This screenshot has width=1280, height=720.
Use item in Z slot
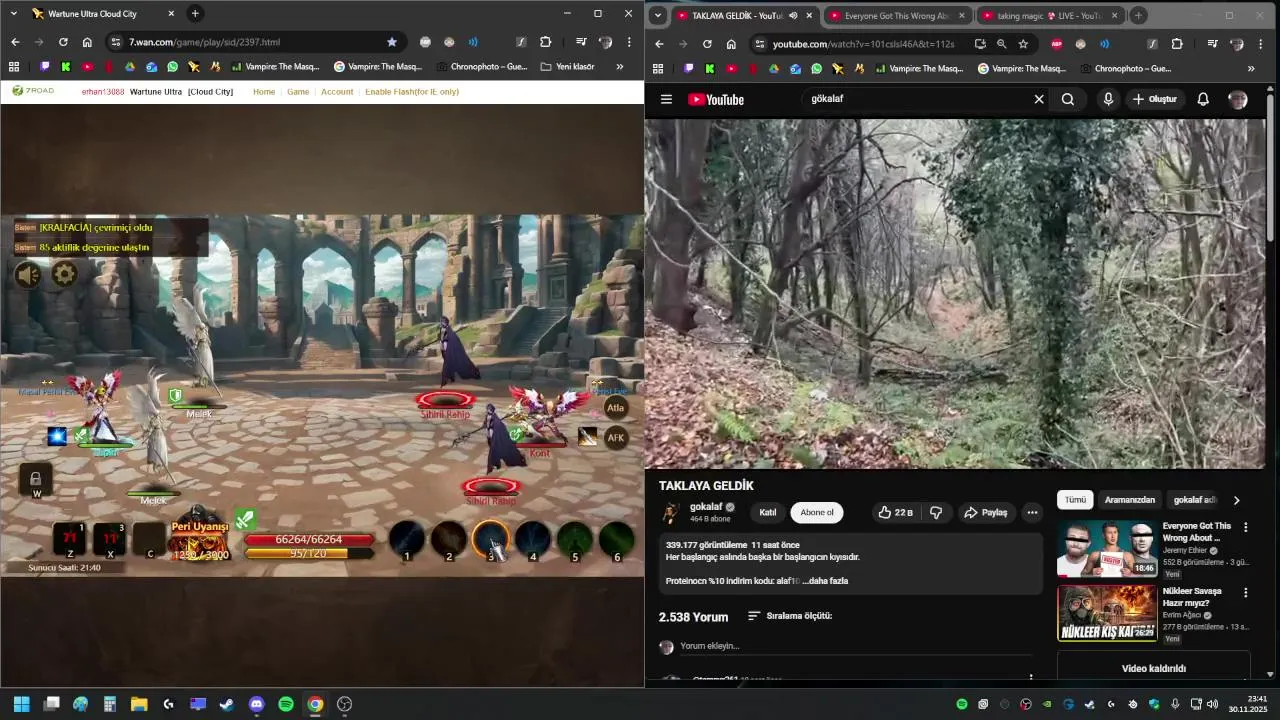pyautogui.click(x=70, y=540)
